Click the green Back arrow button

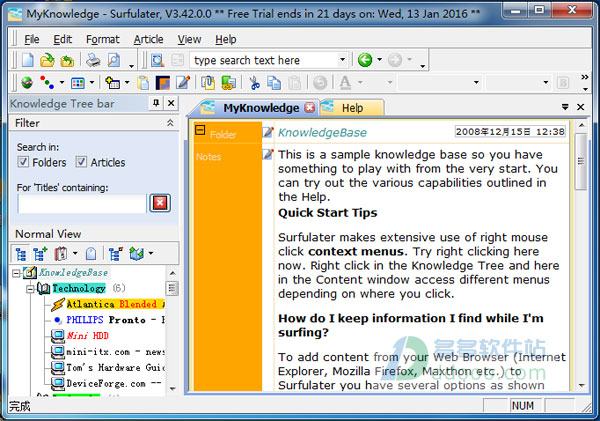point(365,60)
